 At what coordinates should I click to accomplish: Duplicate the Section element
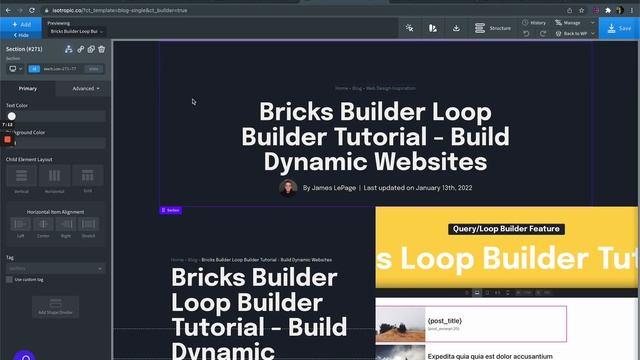coord(91,49)
